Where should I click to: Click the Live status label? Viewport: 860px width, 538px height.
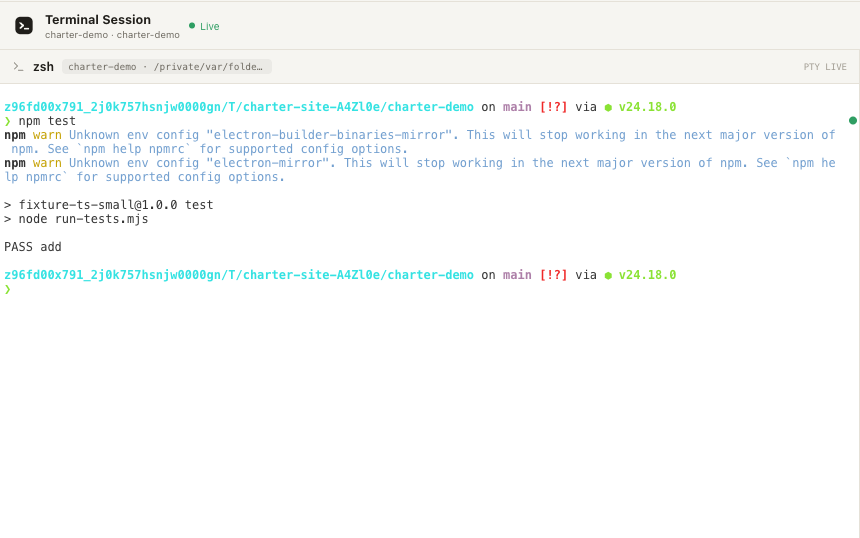point(210,26)
